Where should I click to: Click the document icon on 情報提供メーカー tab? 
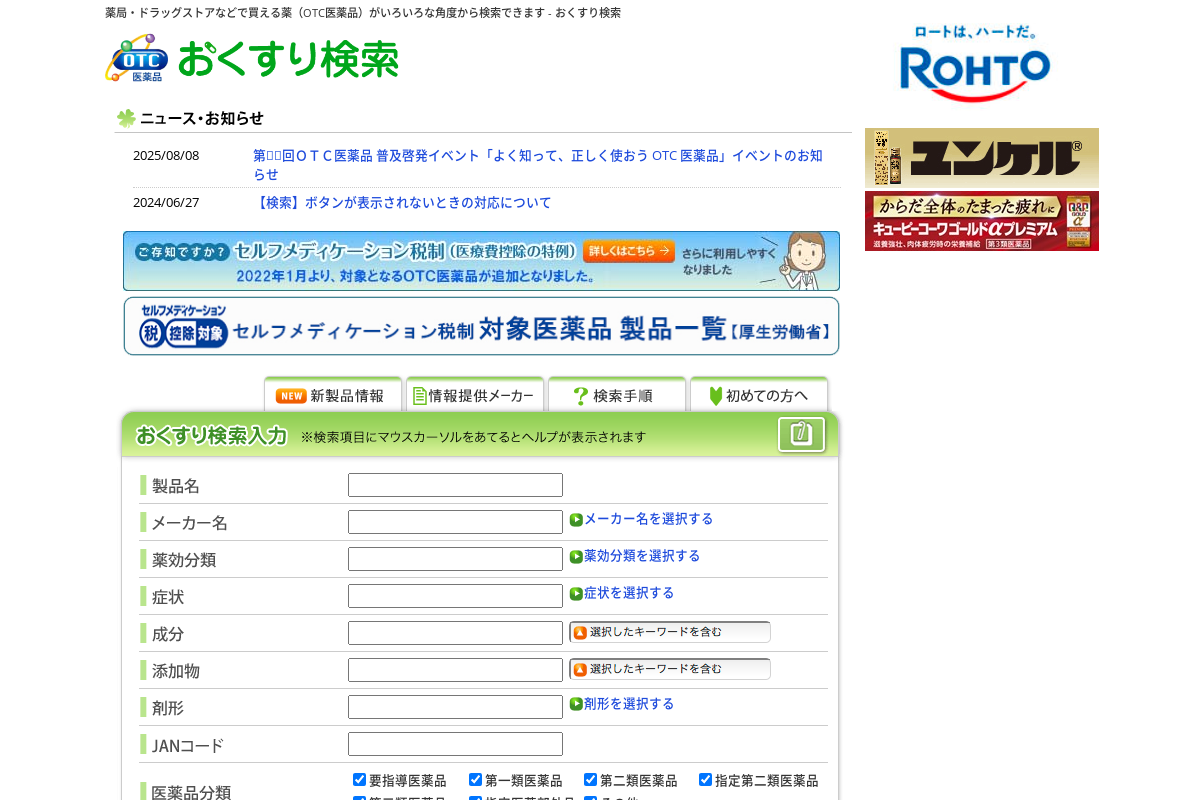[x=420, y=396]
